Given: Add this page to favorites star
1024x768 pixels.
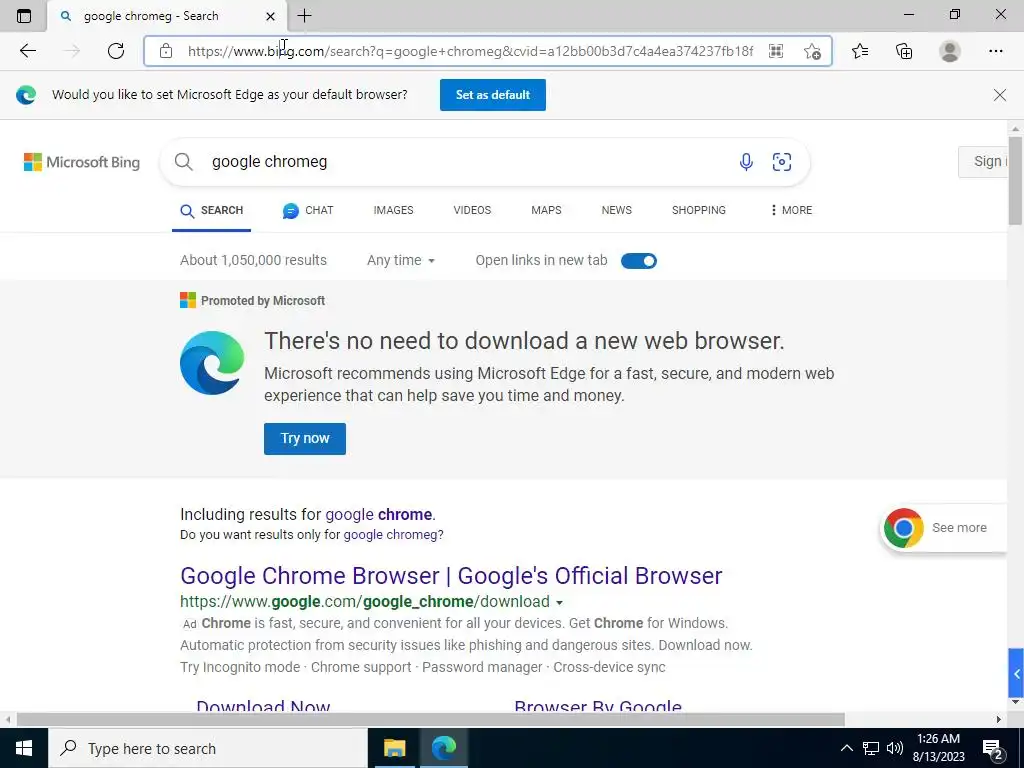Looking at the screenshot, I should pos(812,51).
